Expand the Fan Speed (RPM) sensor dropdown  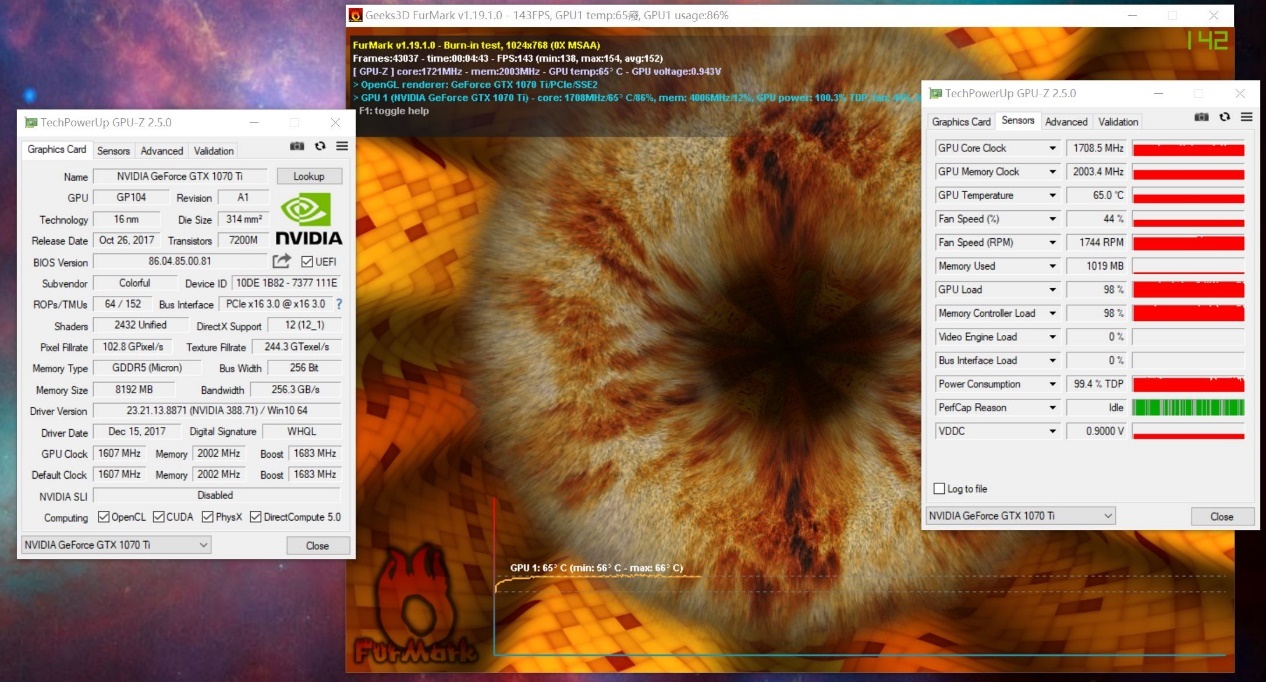[x=1052, y=242]
